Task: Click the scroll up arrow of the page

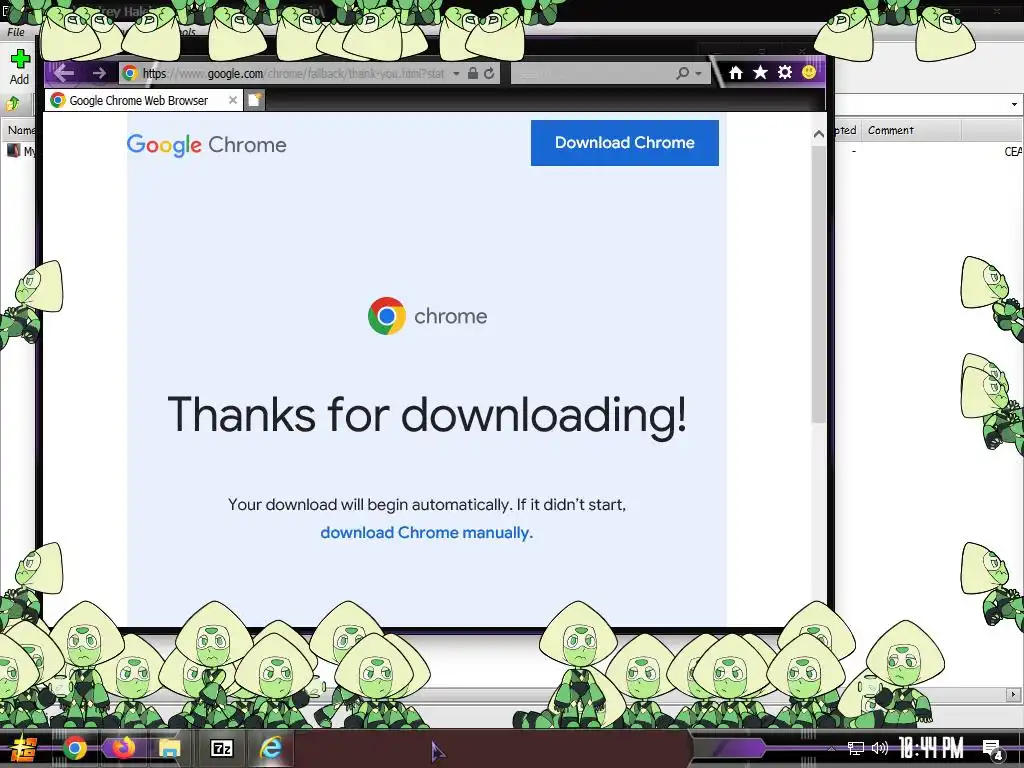Action: [x=818, y=134]
